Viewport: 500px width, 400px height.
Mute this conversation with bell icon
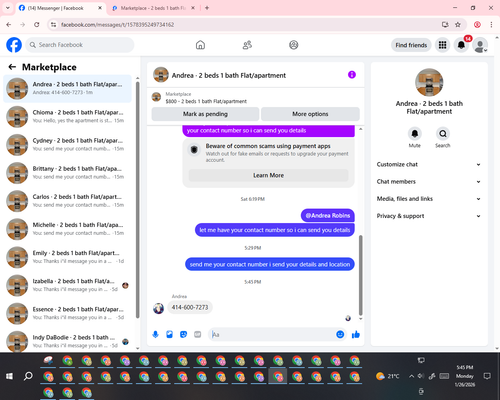pos(415,134)
